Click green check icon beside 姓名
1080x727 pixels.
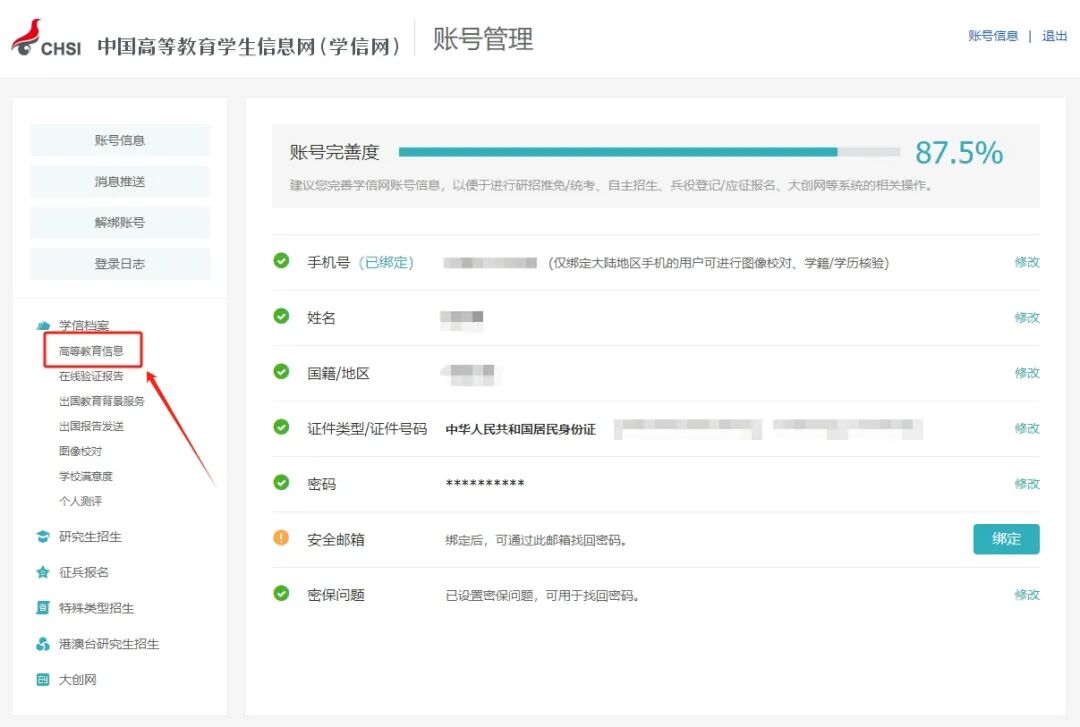[x=281, y=316]
